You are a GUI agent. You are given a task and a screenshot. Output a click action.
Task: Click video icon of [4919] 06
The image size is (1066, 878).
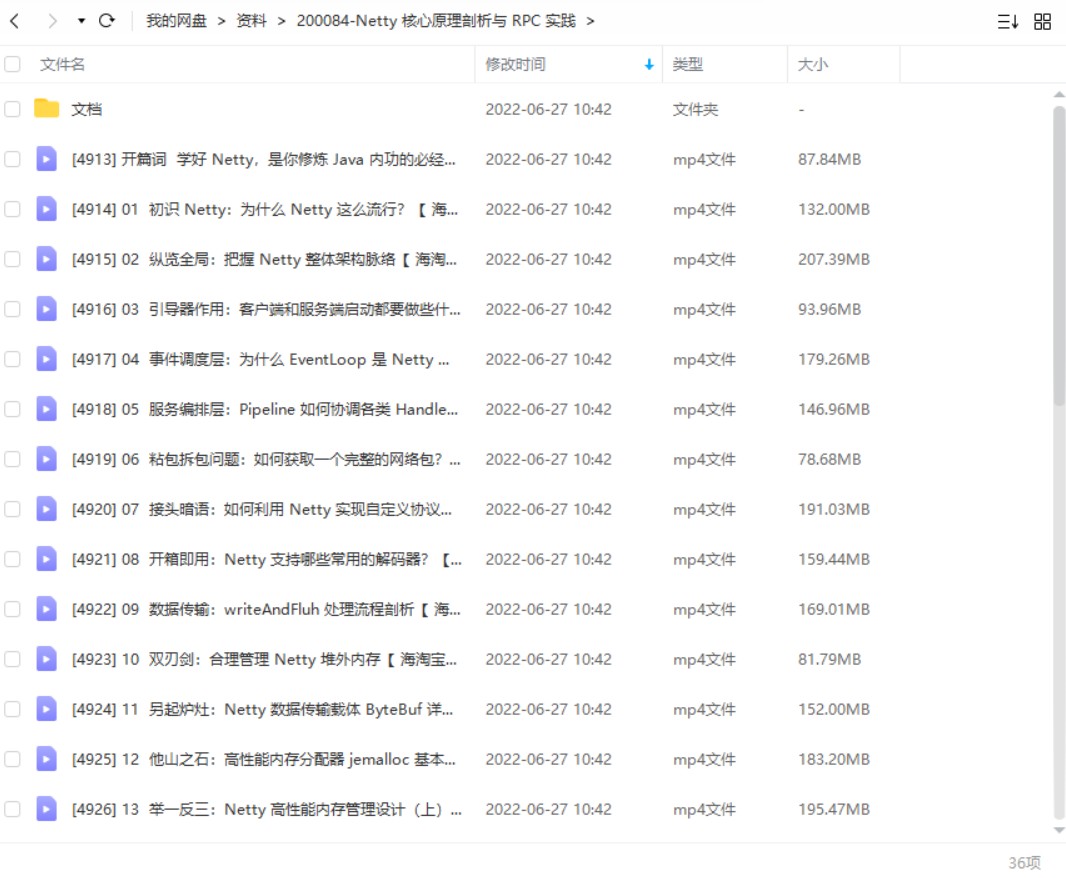[46, 459]
